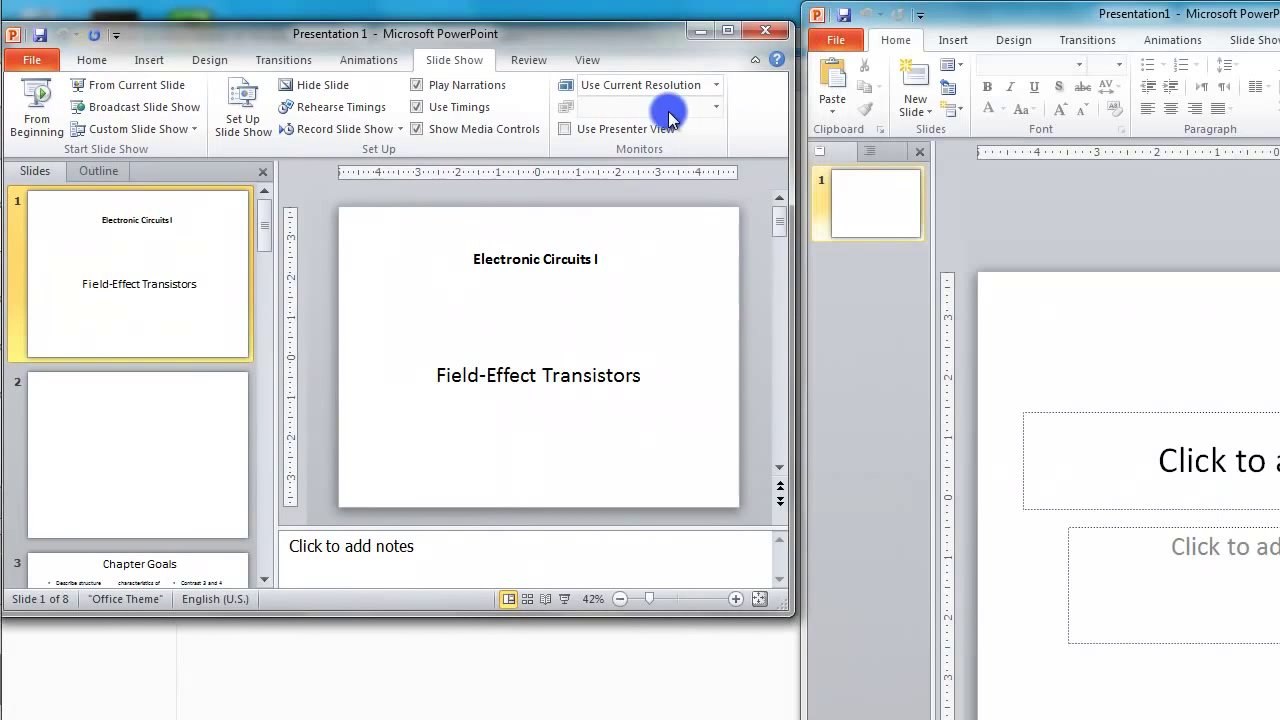
Task: Open File tab in Presentation 1 window
Action: point(32,60)
